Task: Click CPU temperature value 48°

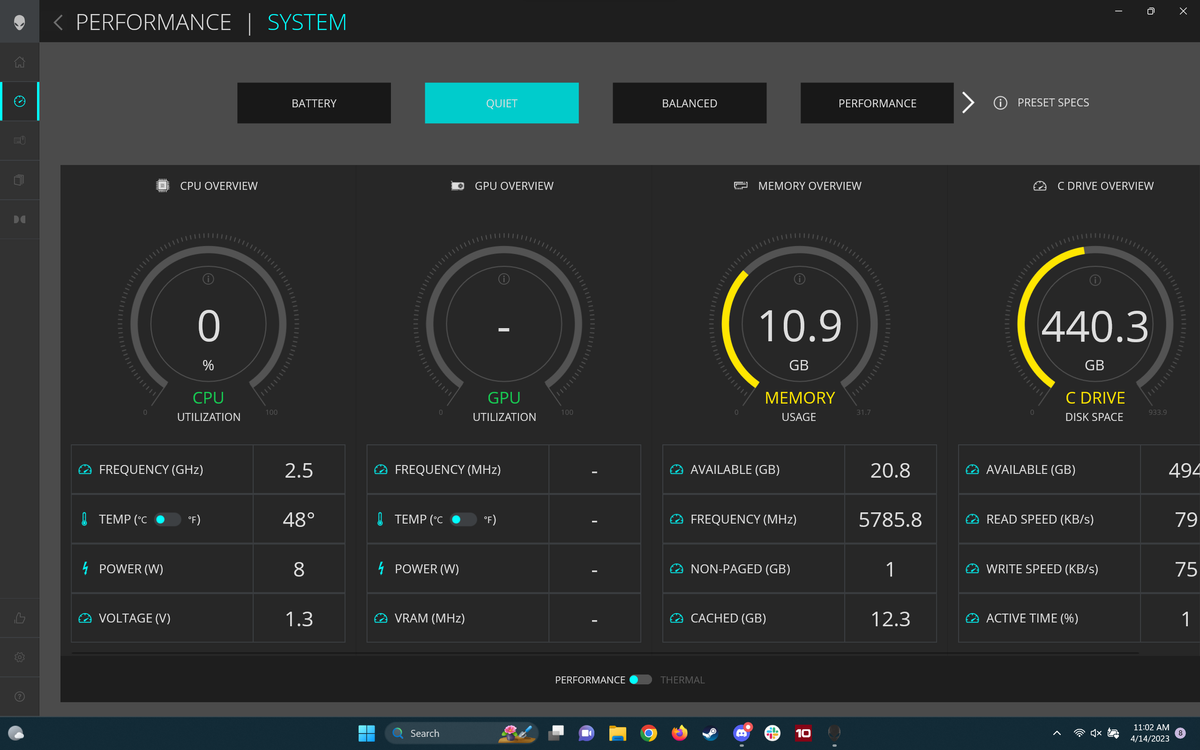Action: (x=299, y=520)
